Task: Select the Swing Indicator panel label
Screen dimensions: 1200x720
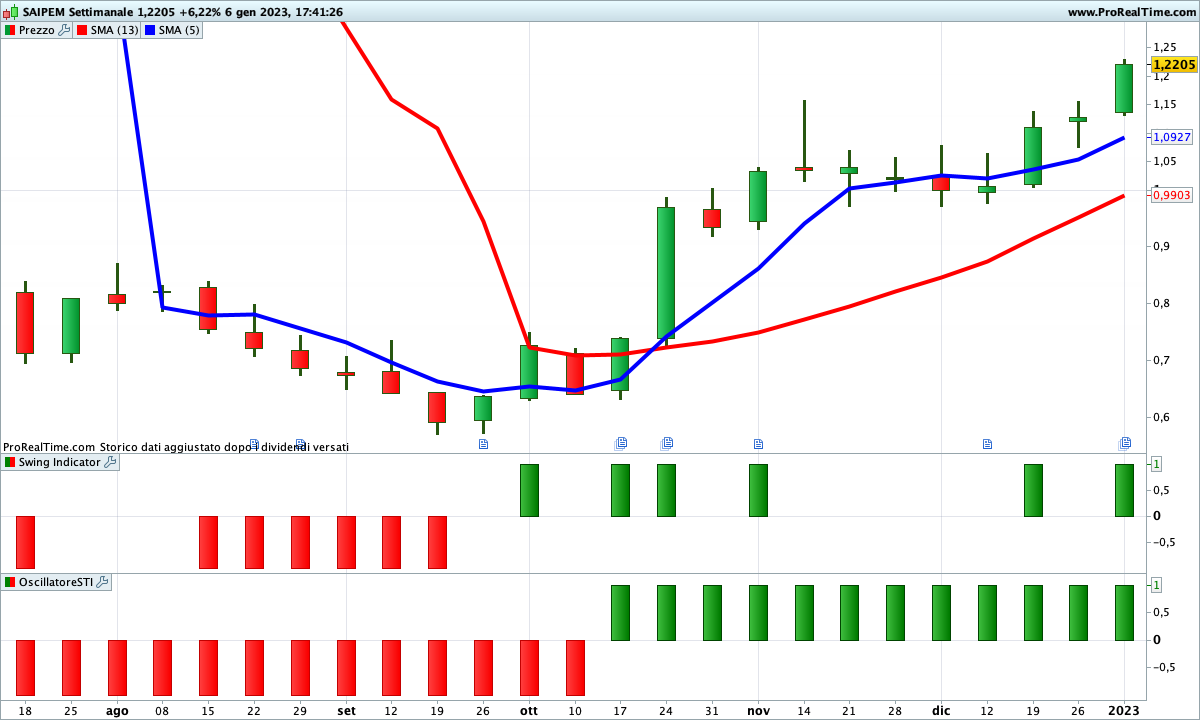Action: pyautogui.click(x=60, y=462)
